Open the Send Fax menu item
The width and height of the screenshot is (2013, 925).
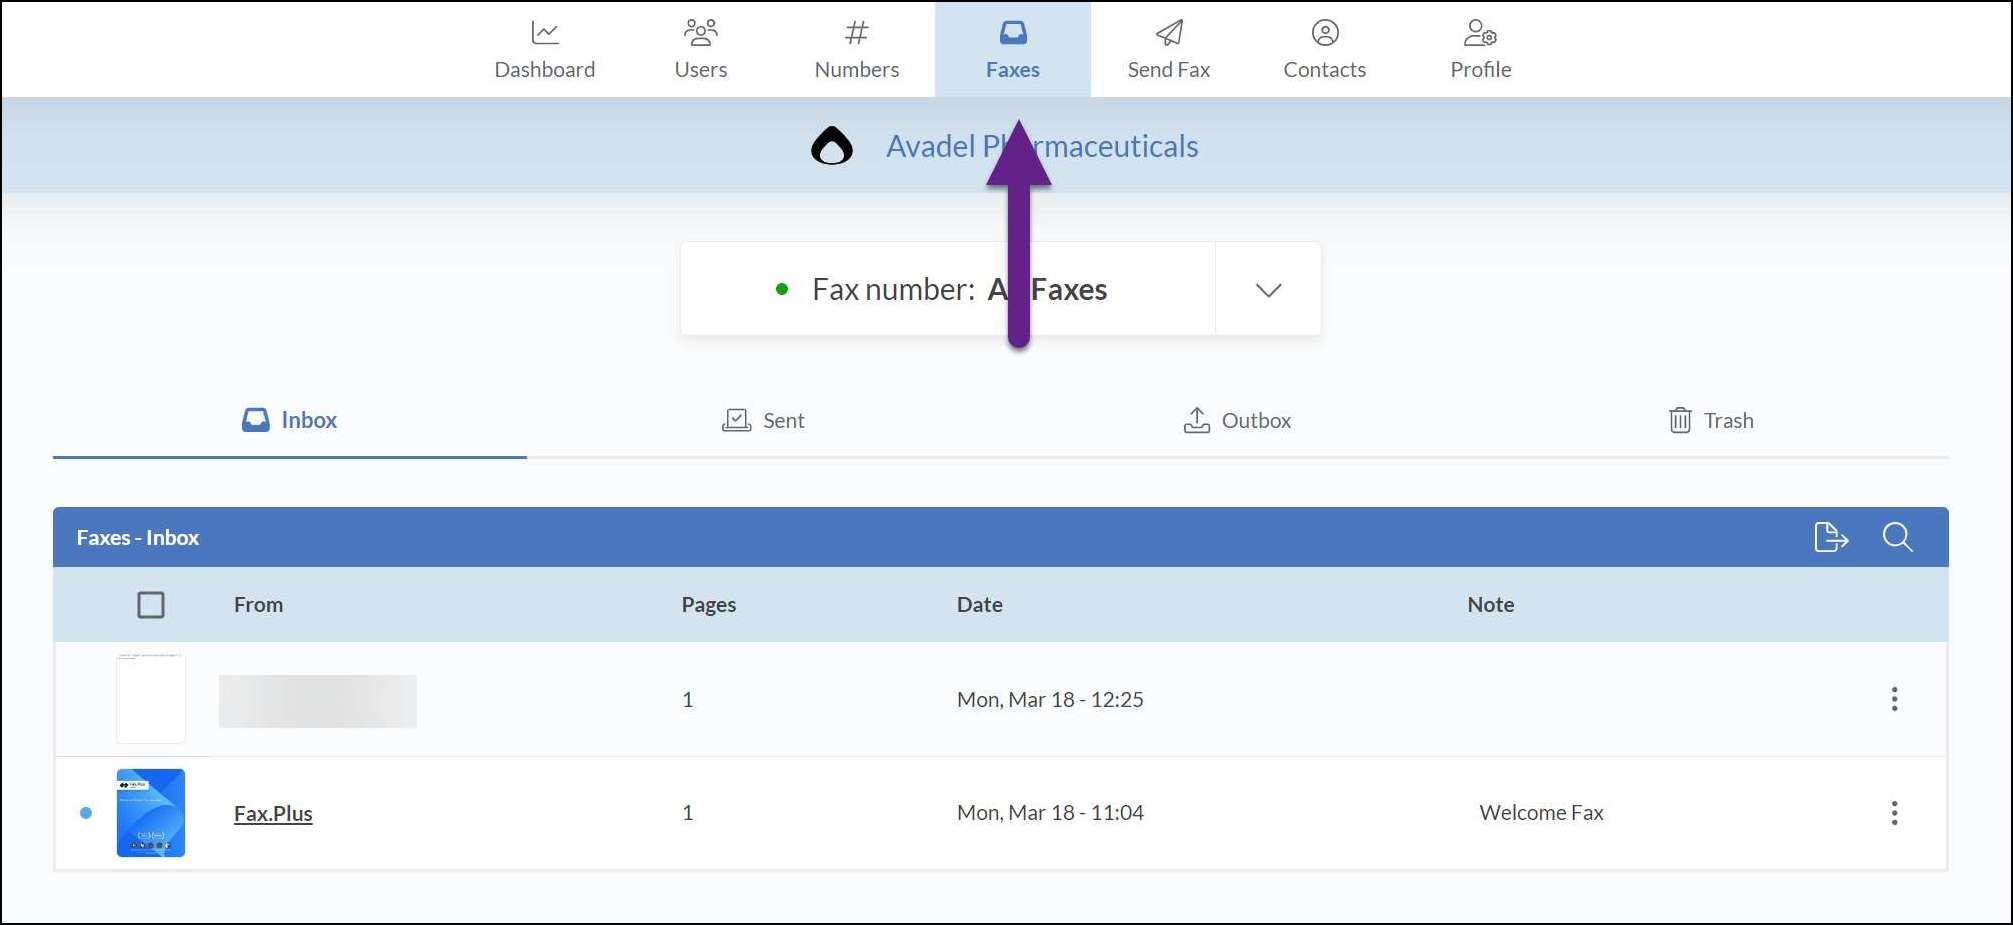pyautogui.click(x=1169, y=49)
